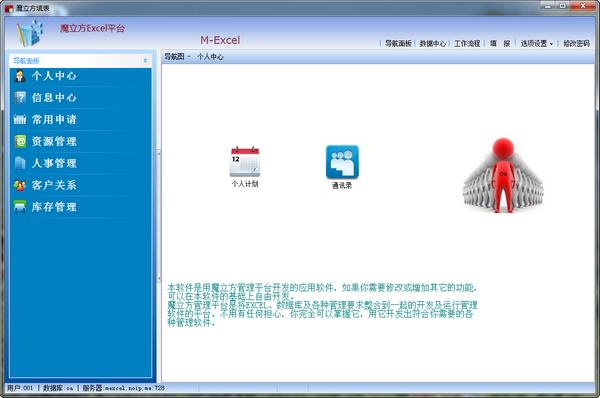
Task: Click 数据库:oa in the status bar
Action: (x=58, y=388)
